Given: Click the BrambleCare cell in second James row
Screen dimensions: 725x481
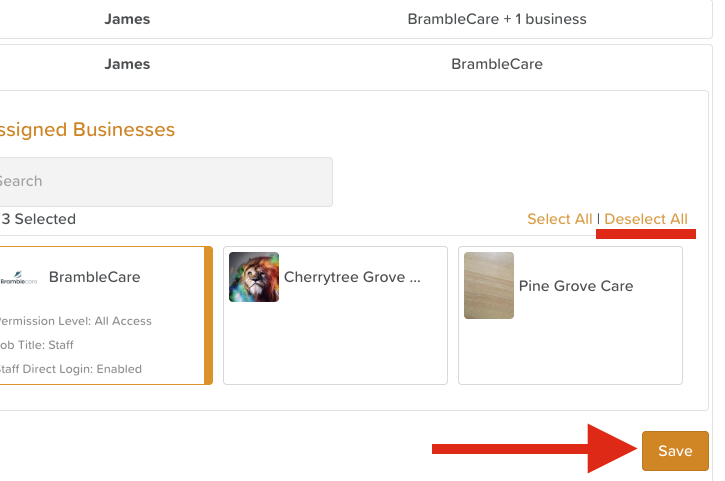Looking at the screenshot, I should [x=497, y=64].
